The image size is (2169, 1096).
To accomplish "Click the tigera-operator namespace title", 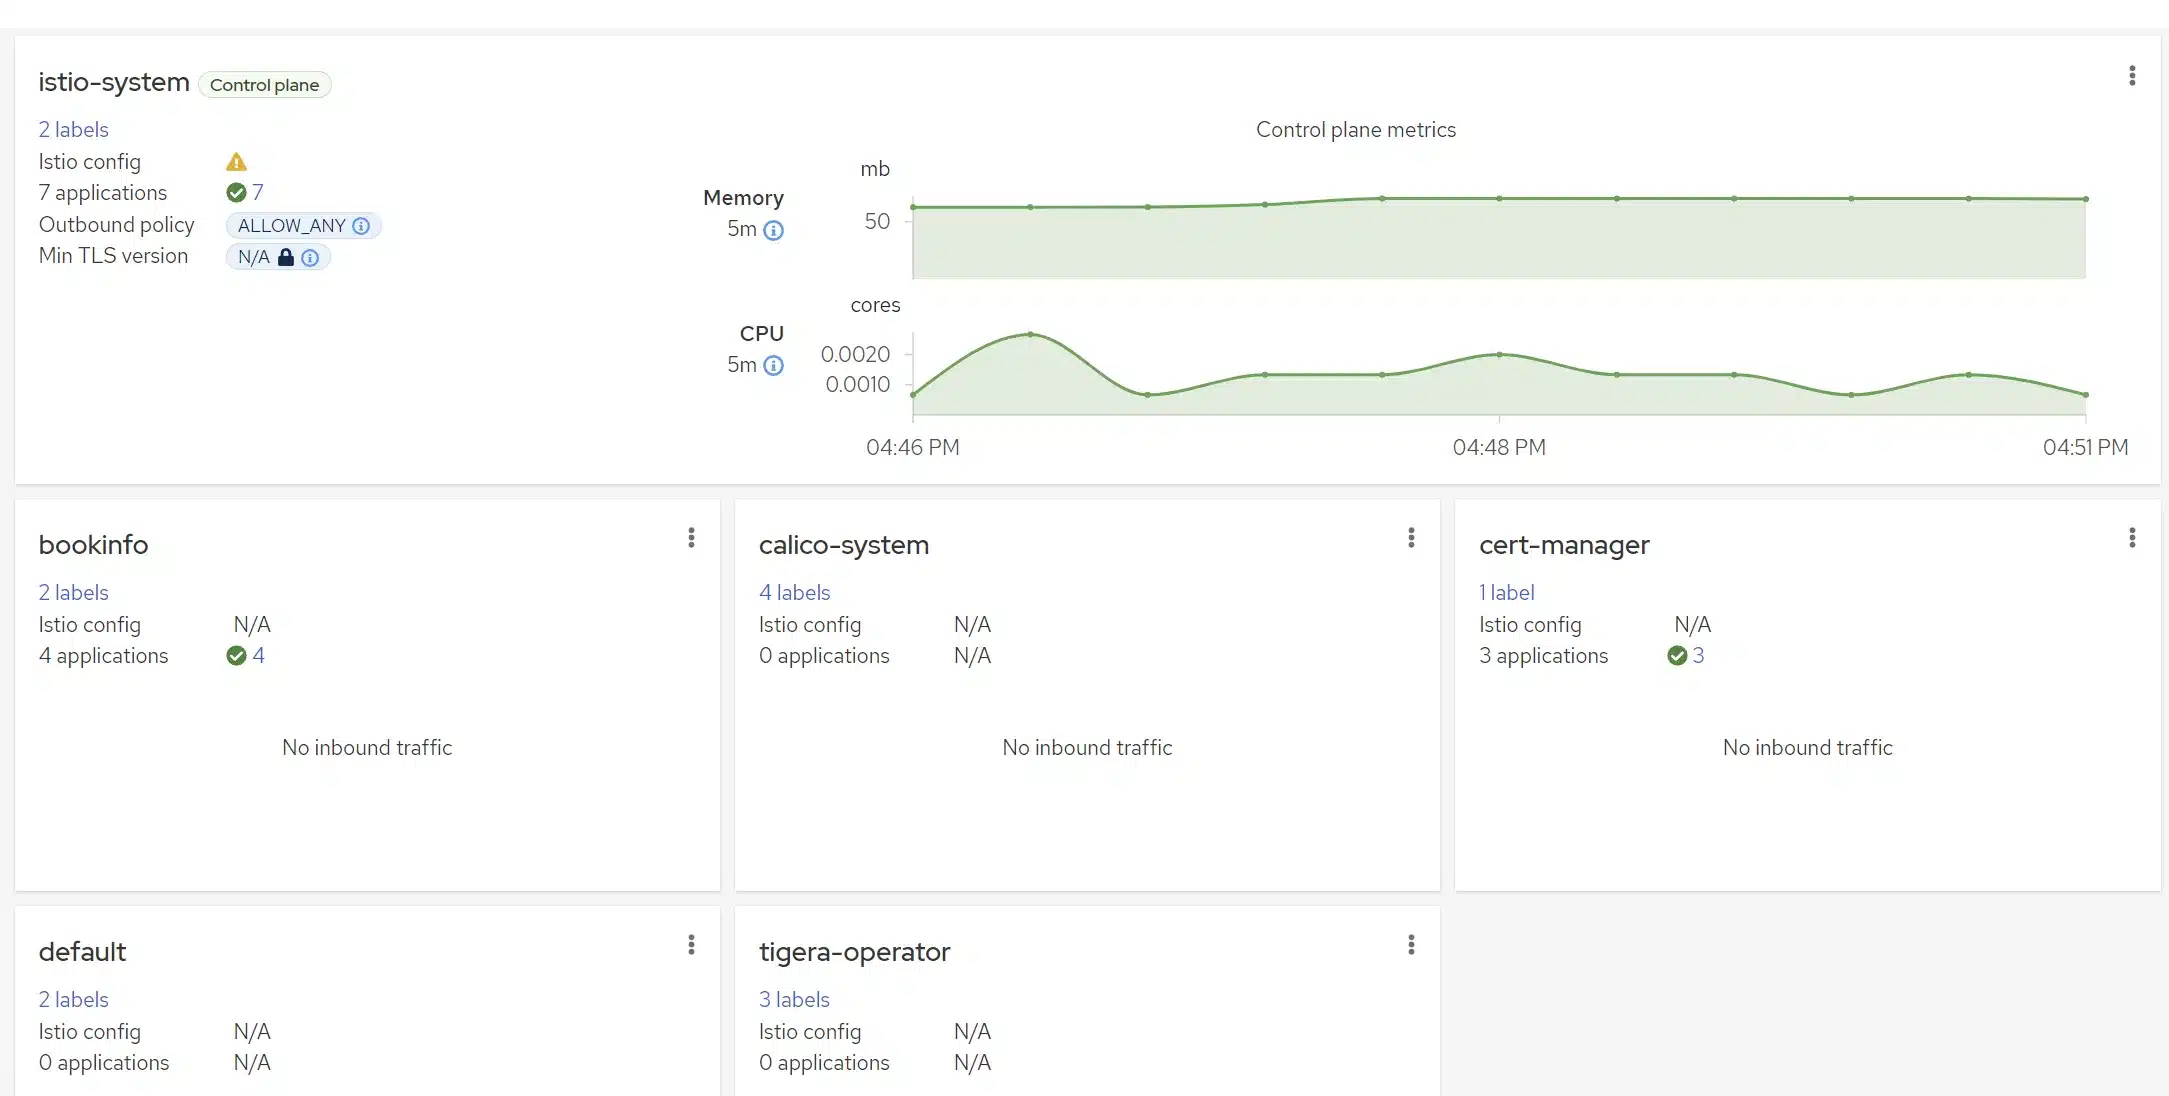I will pyautogui.click(x=854, y=952).
